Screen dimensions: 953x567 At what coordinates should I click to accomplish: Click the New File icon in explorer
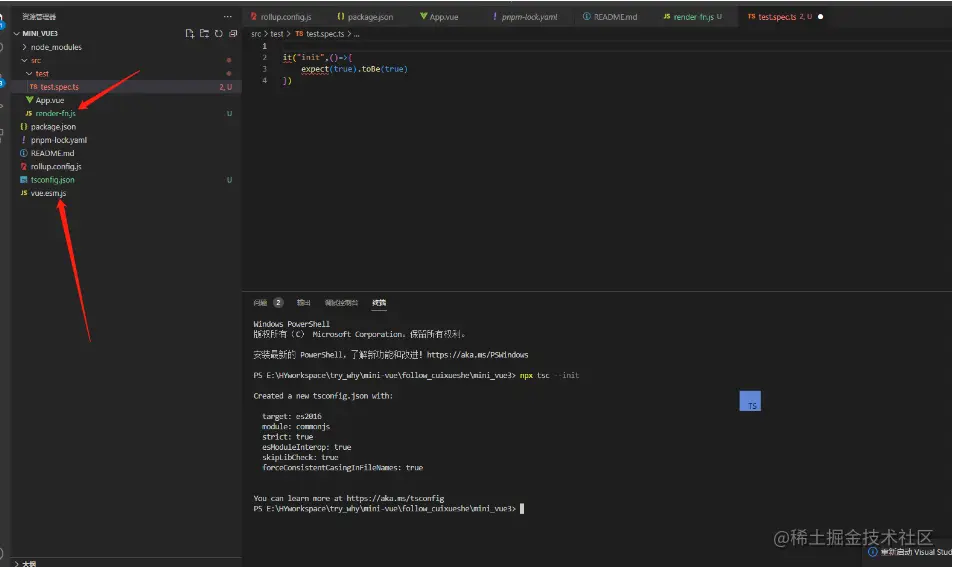[190, 33]
